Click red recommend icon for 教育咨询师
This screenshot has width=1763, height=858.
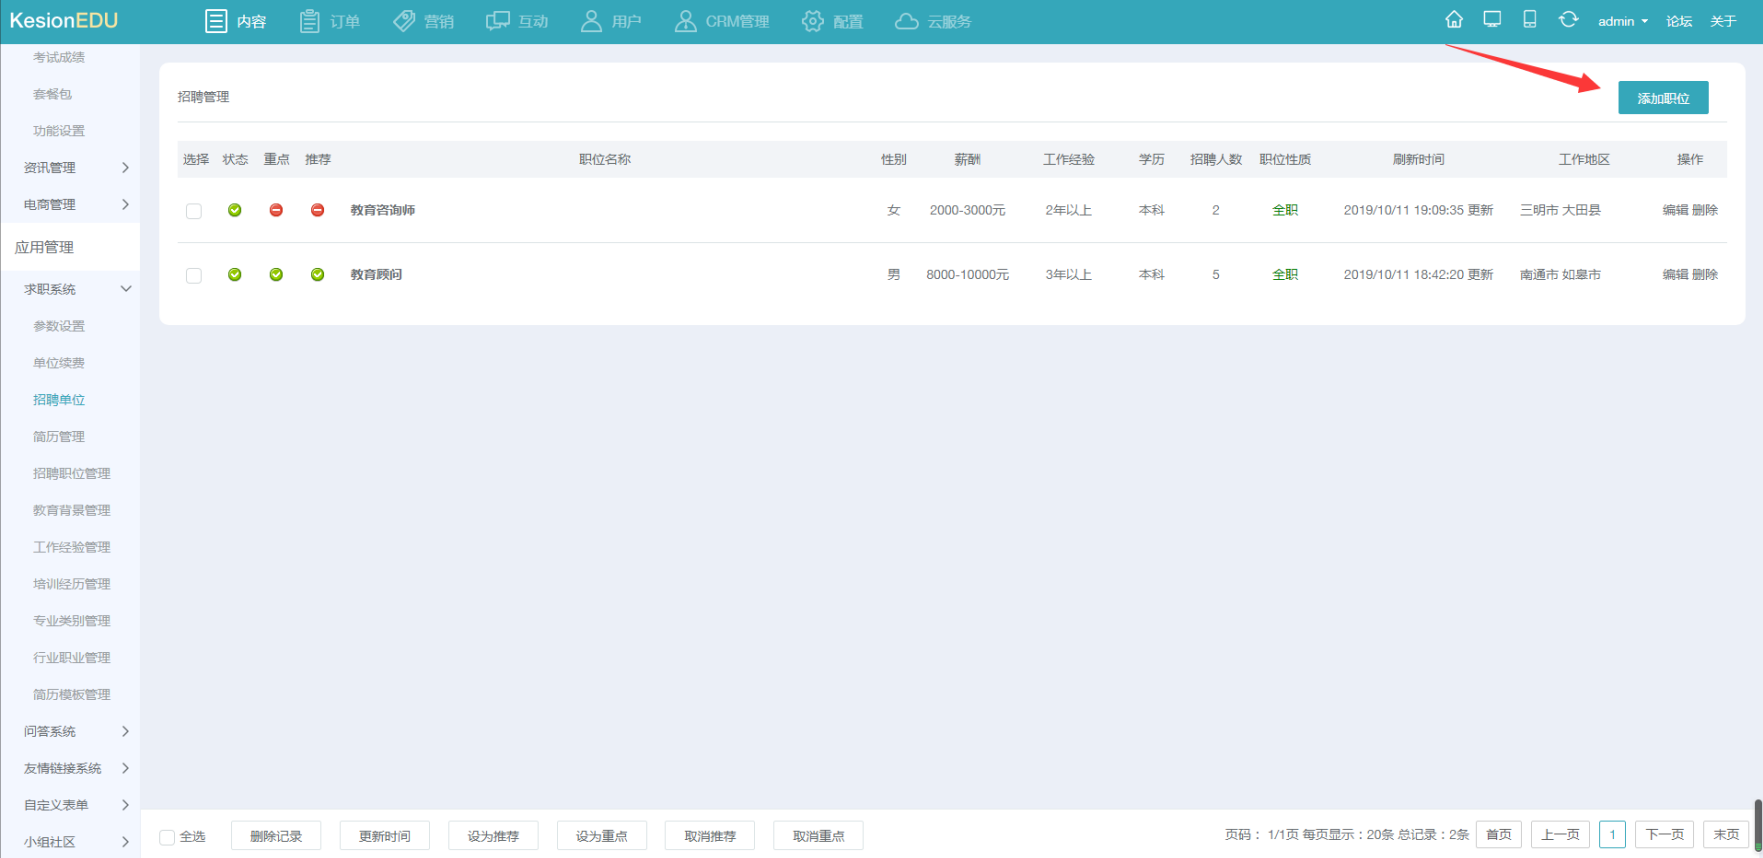(x=317, y=210)
